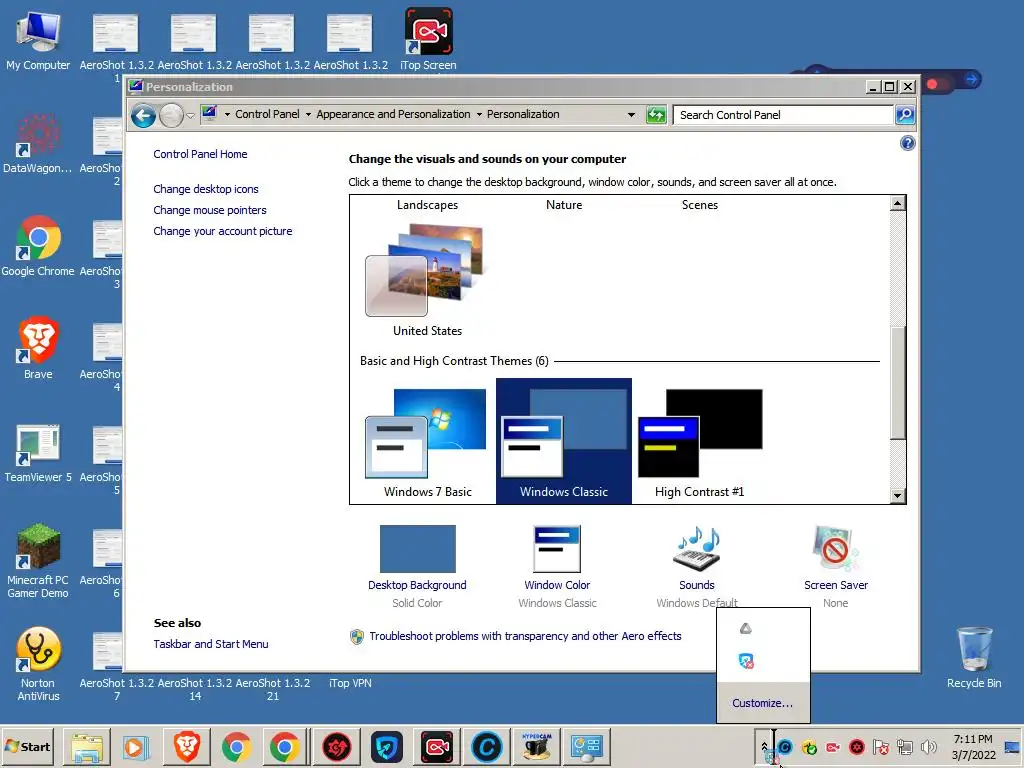Click show hidden icons tray arrow

click(x=763, y=747)
